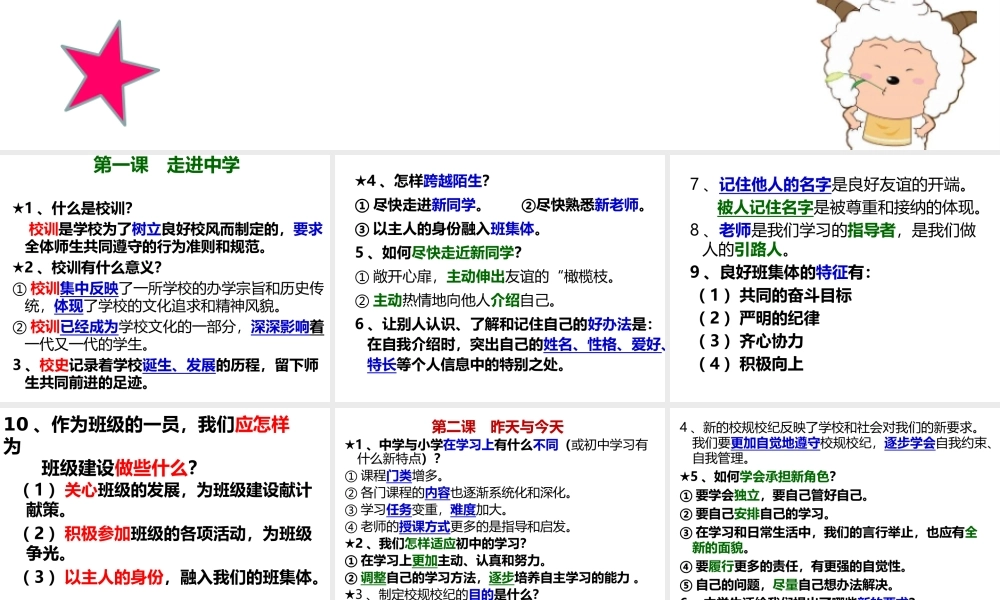Click "②主动热情地向他人介绍自己。"

[x=457, y=300]
